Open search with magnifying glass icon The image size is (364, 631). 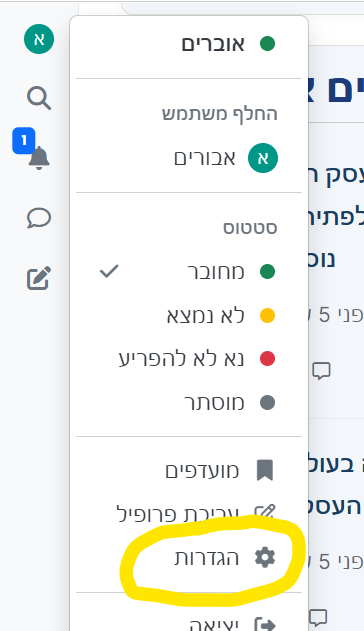point(39,98)
